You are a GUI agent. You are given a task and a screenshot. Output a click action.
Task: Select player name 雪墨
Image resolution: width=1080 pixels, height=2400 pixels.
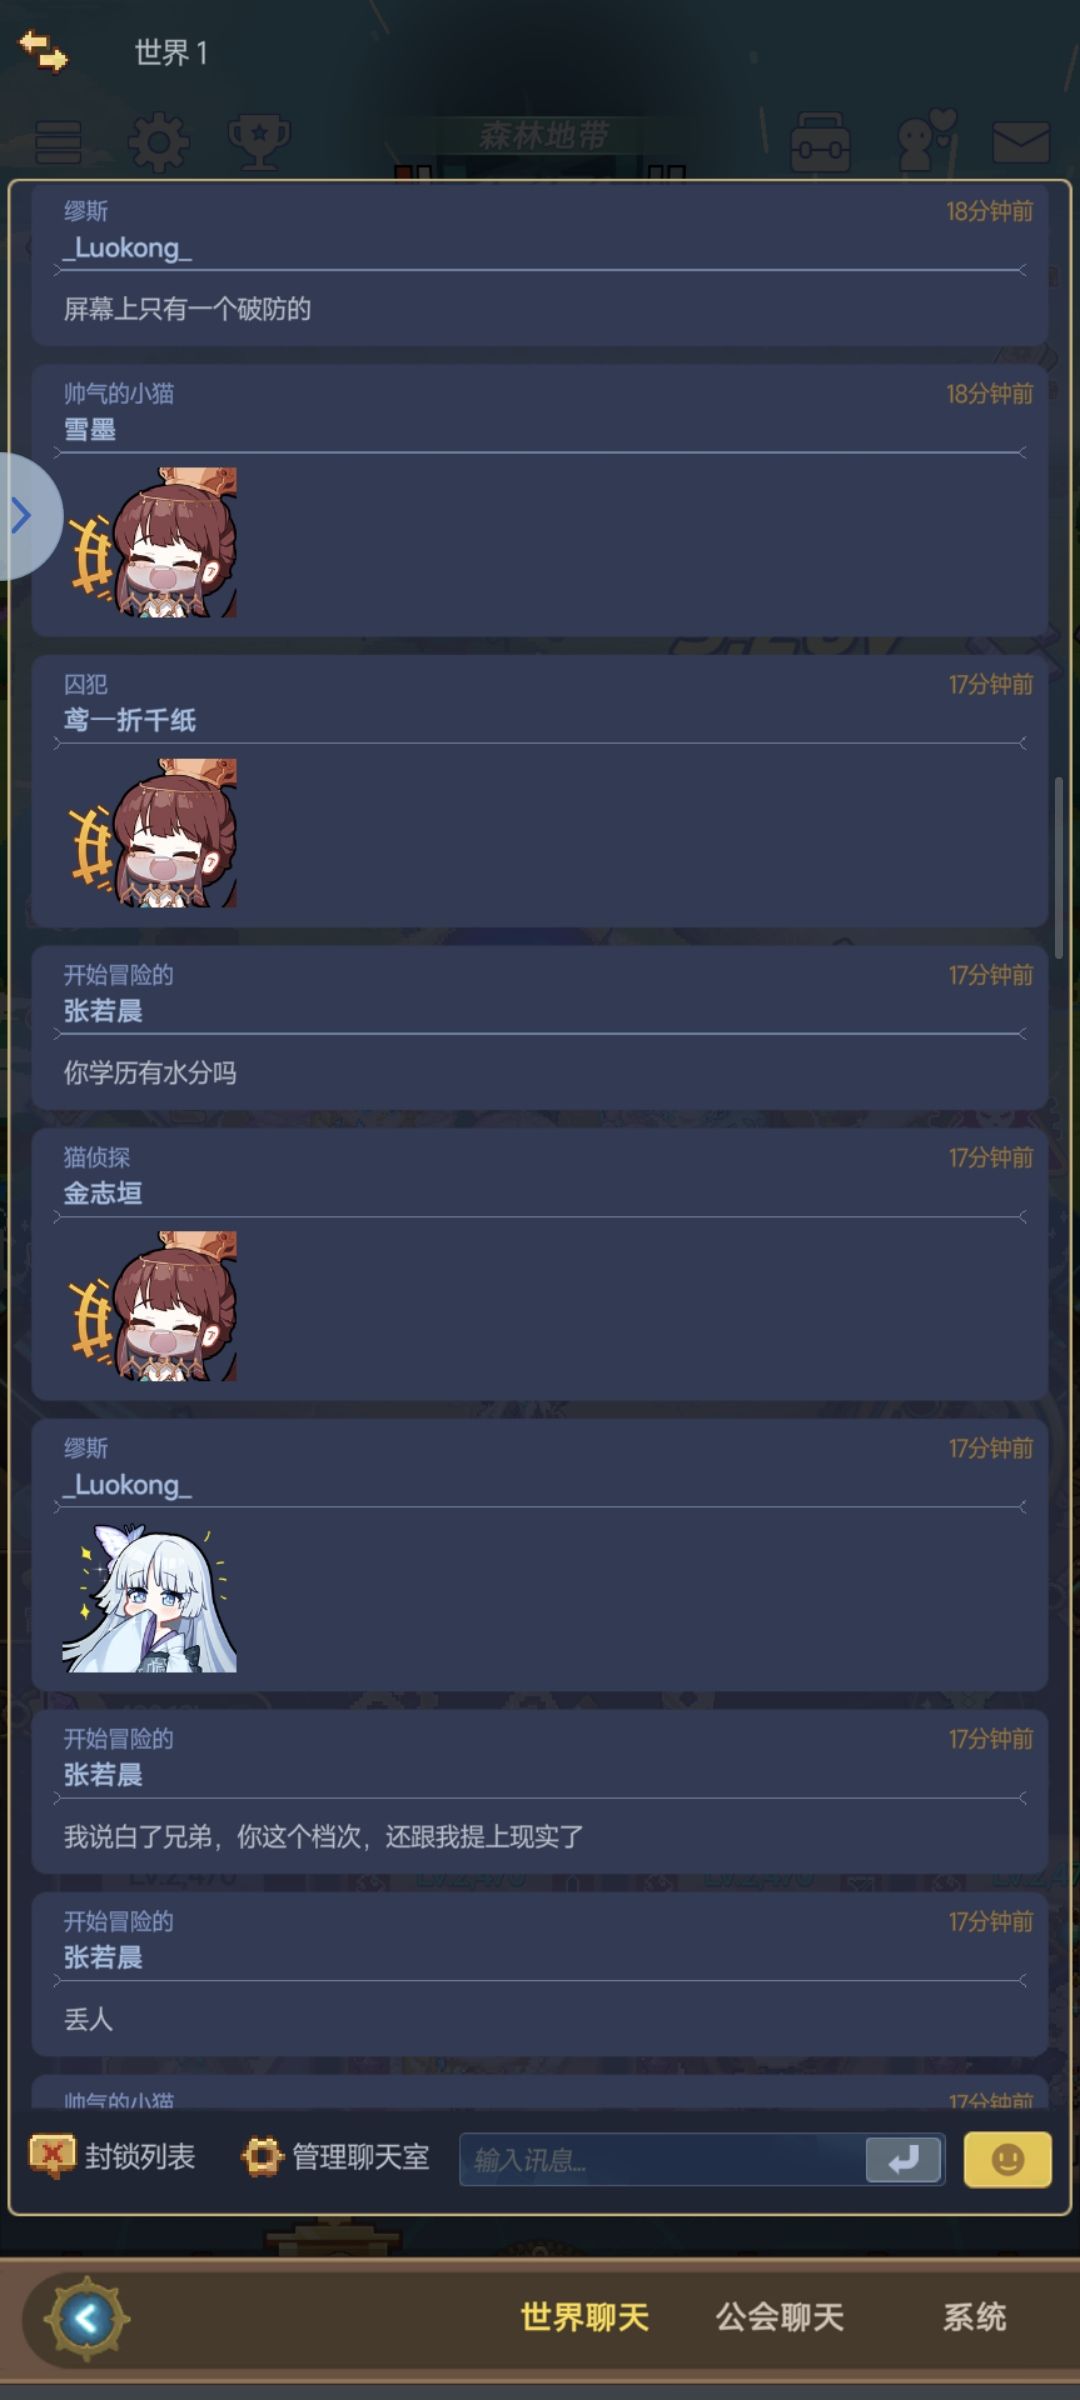point(90,430)
